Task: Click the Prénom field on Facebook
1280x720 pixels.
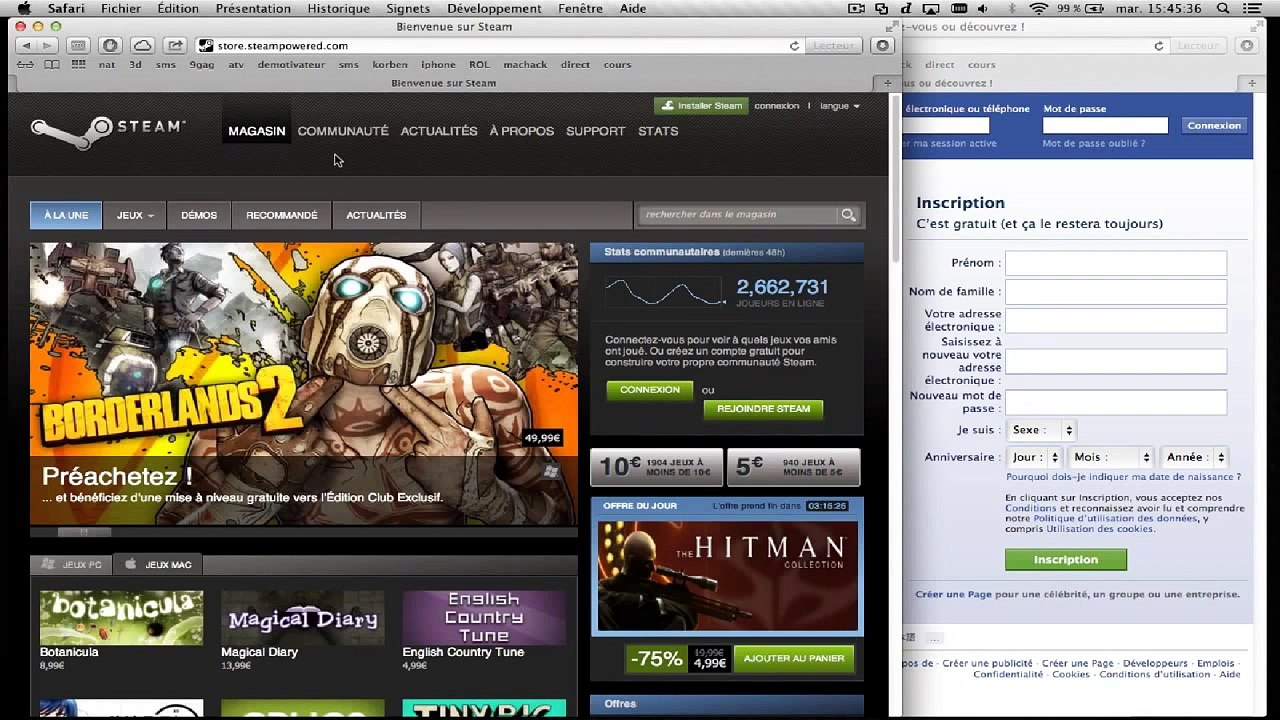Action: [1116, 263]
